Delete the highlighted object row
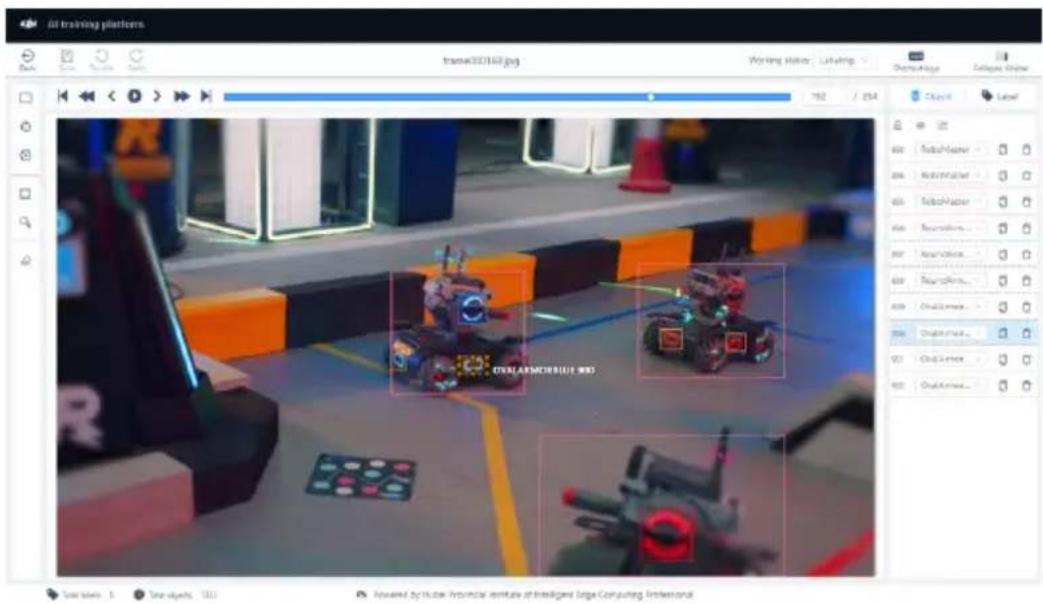This screenshot has width=1043, height=604. 1026,333
